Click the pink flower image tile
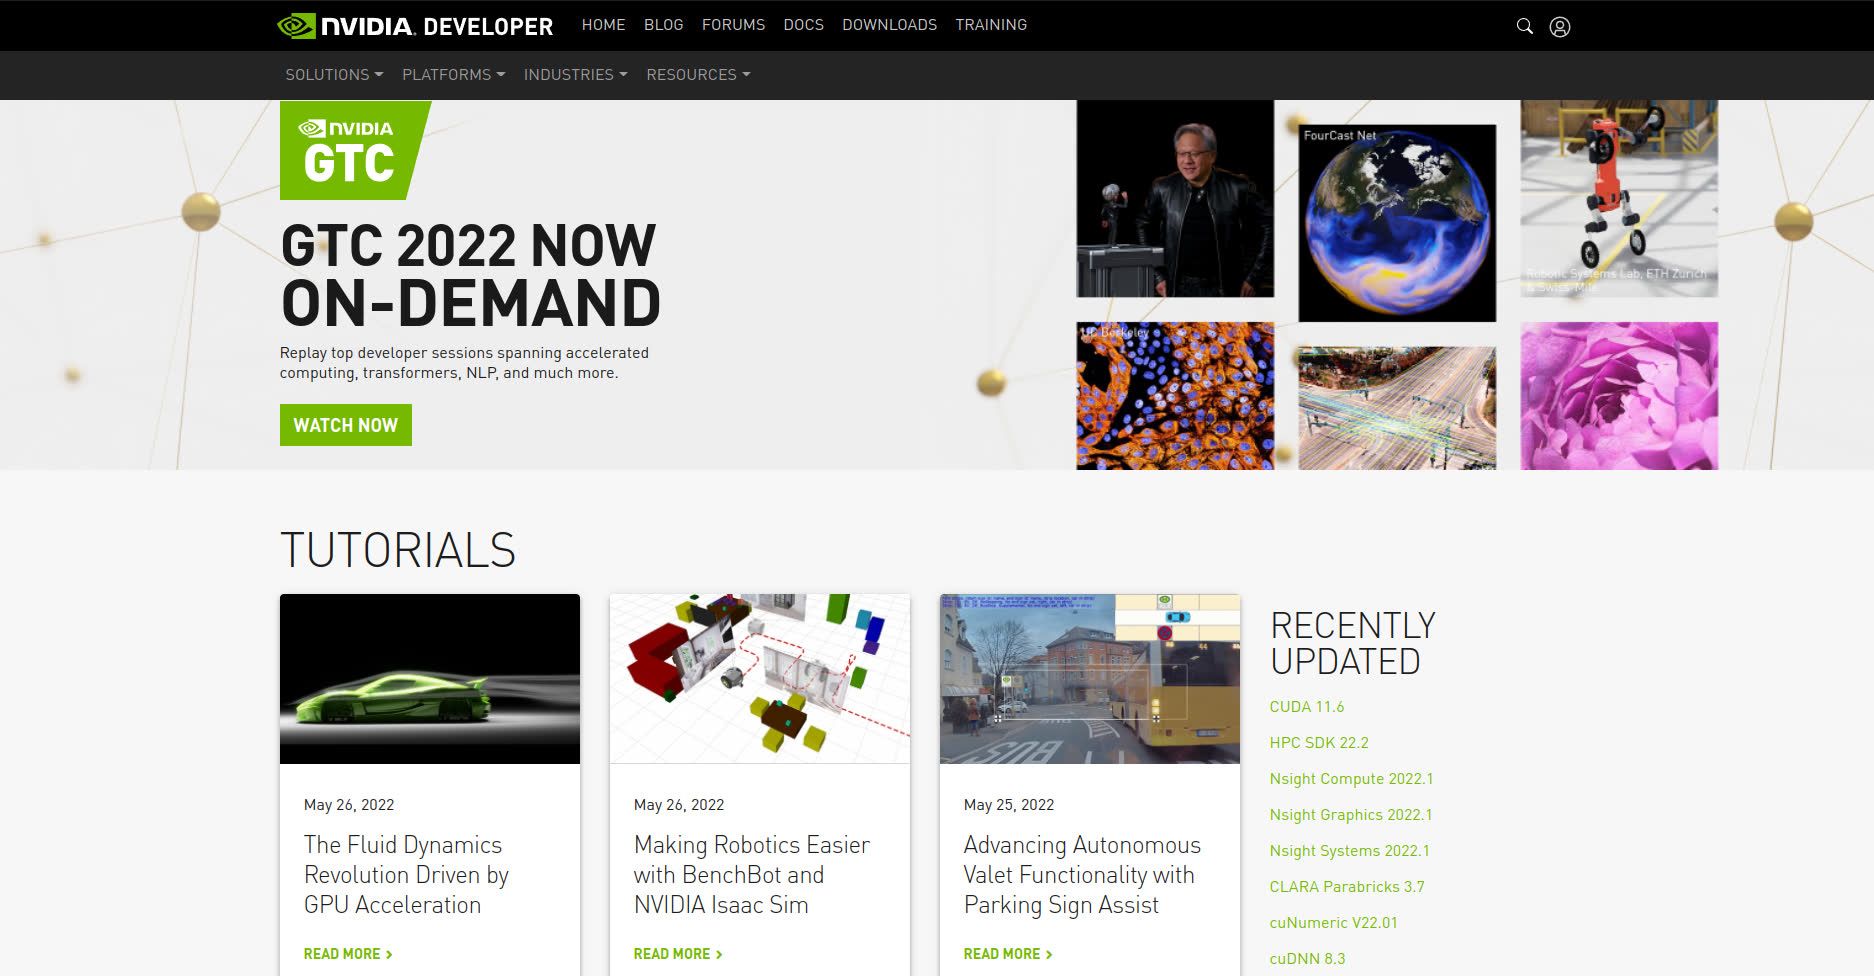This screenshot has width=1874, height=976. point(1619,396)
